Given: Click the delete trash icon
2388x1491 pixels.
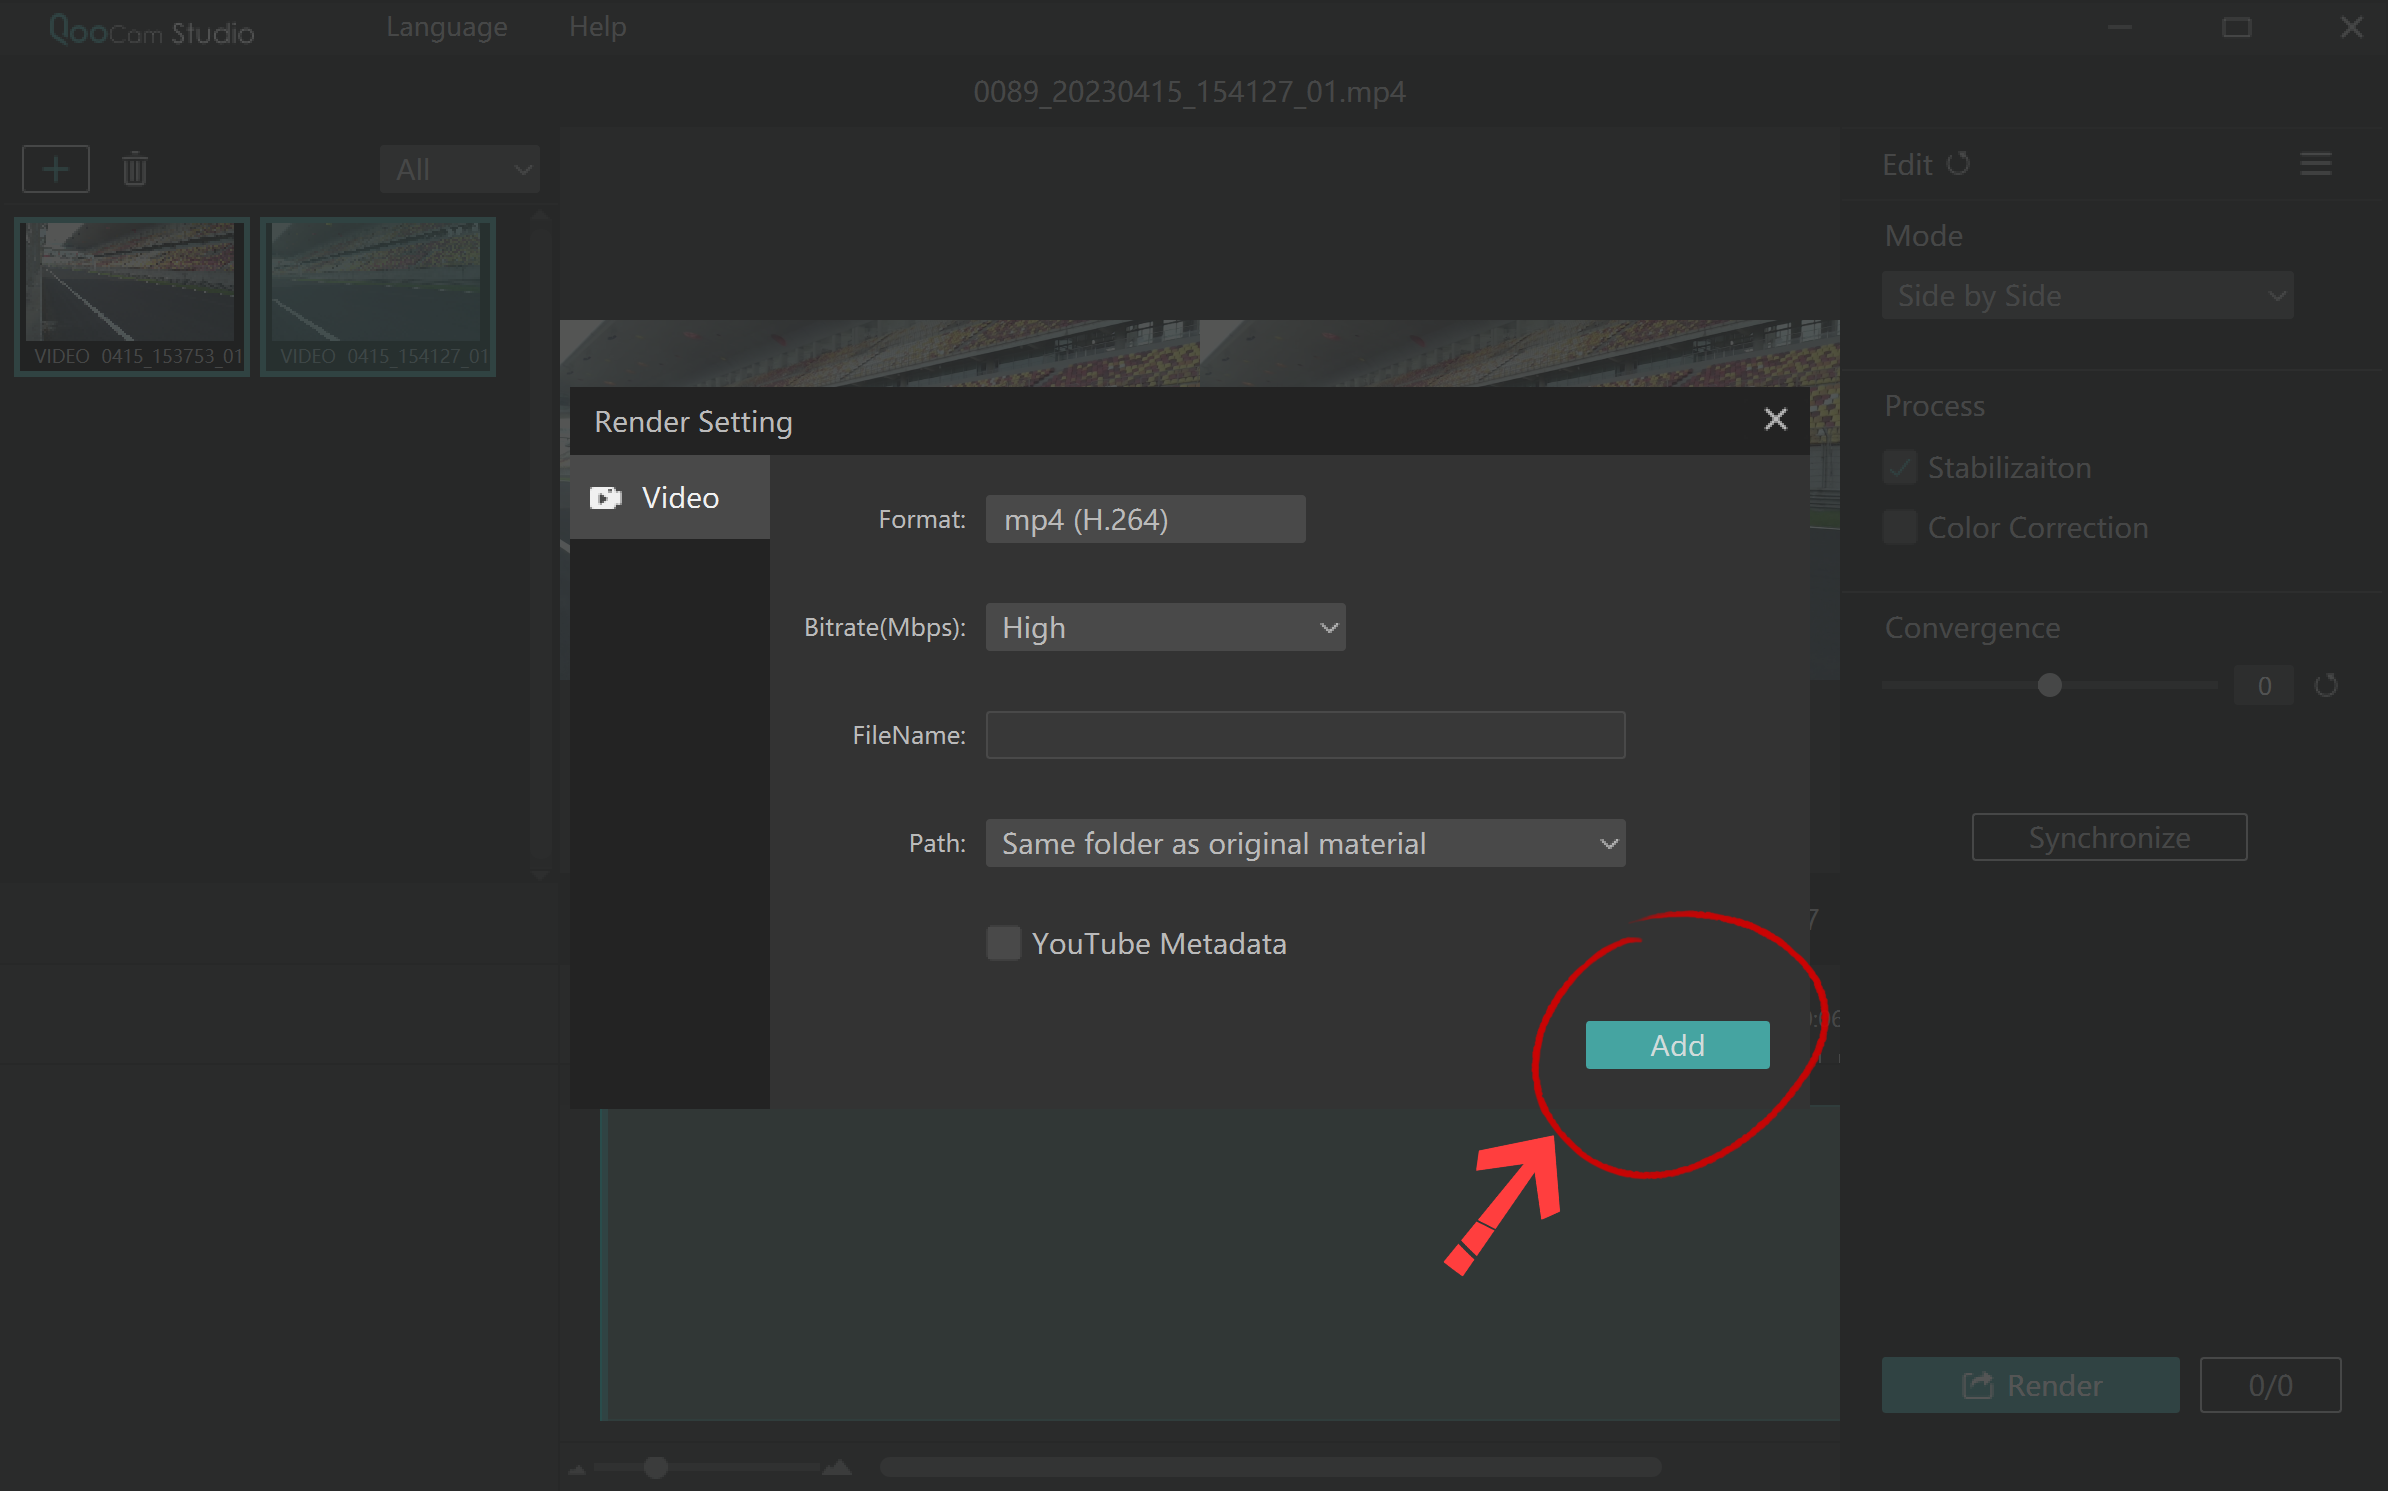Looking at the screenshot, I should tap(134, 168).
